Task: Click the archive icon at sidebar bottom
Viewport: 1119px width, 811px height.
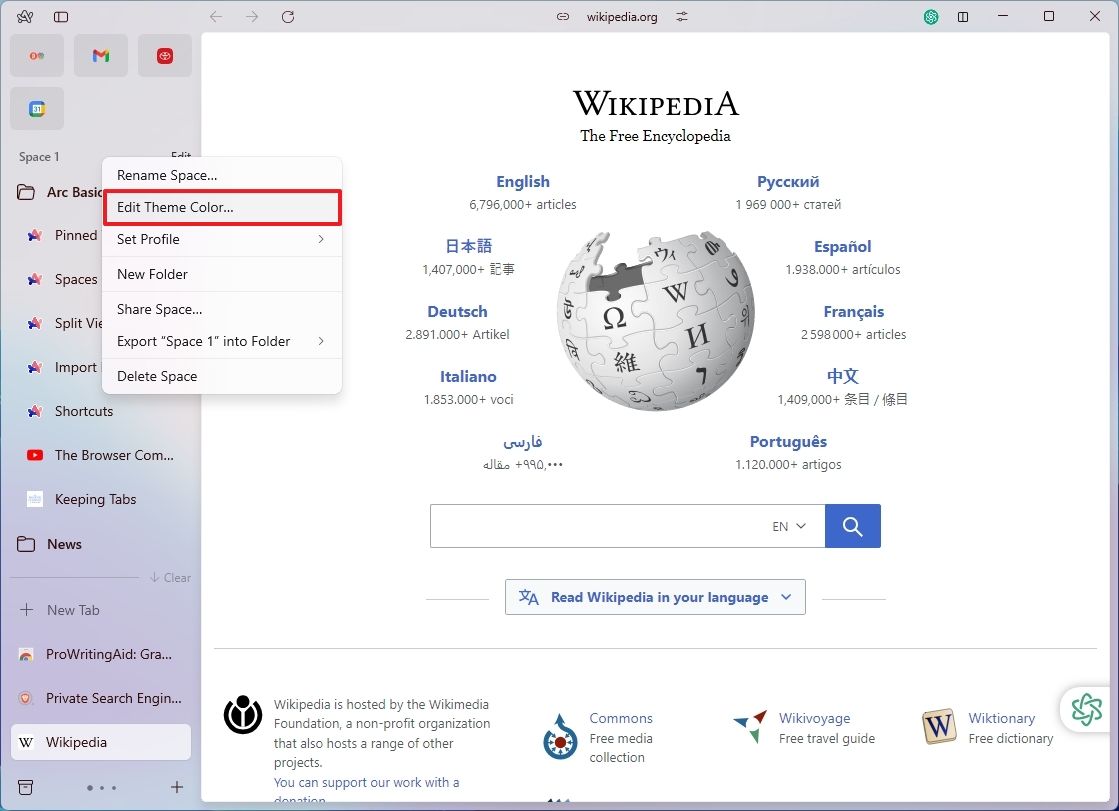Action: (x=25, y=787)
